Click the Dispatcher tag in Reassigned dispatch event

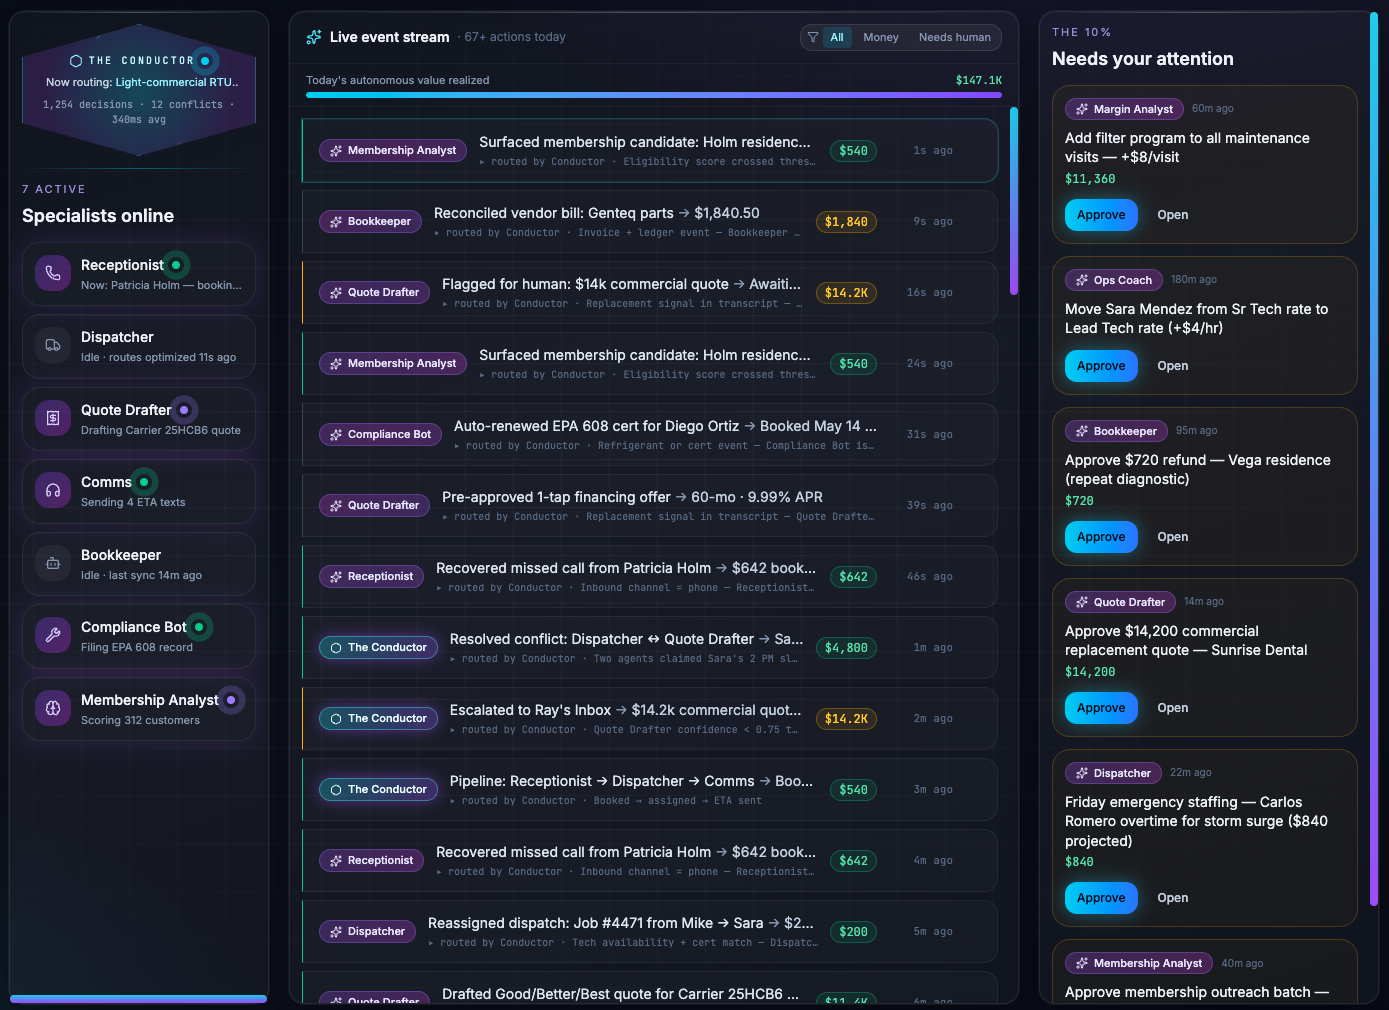tap(367, 932)
